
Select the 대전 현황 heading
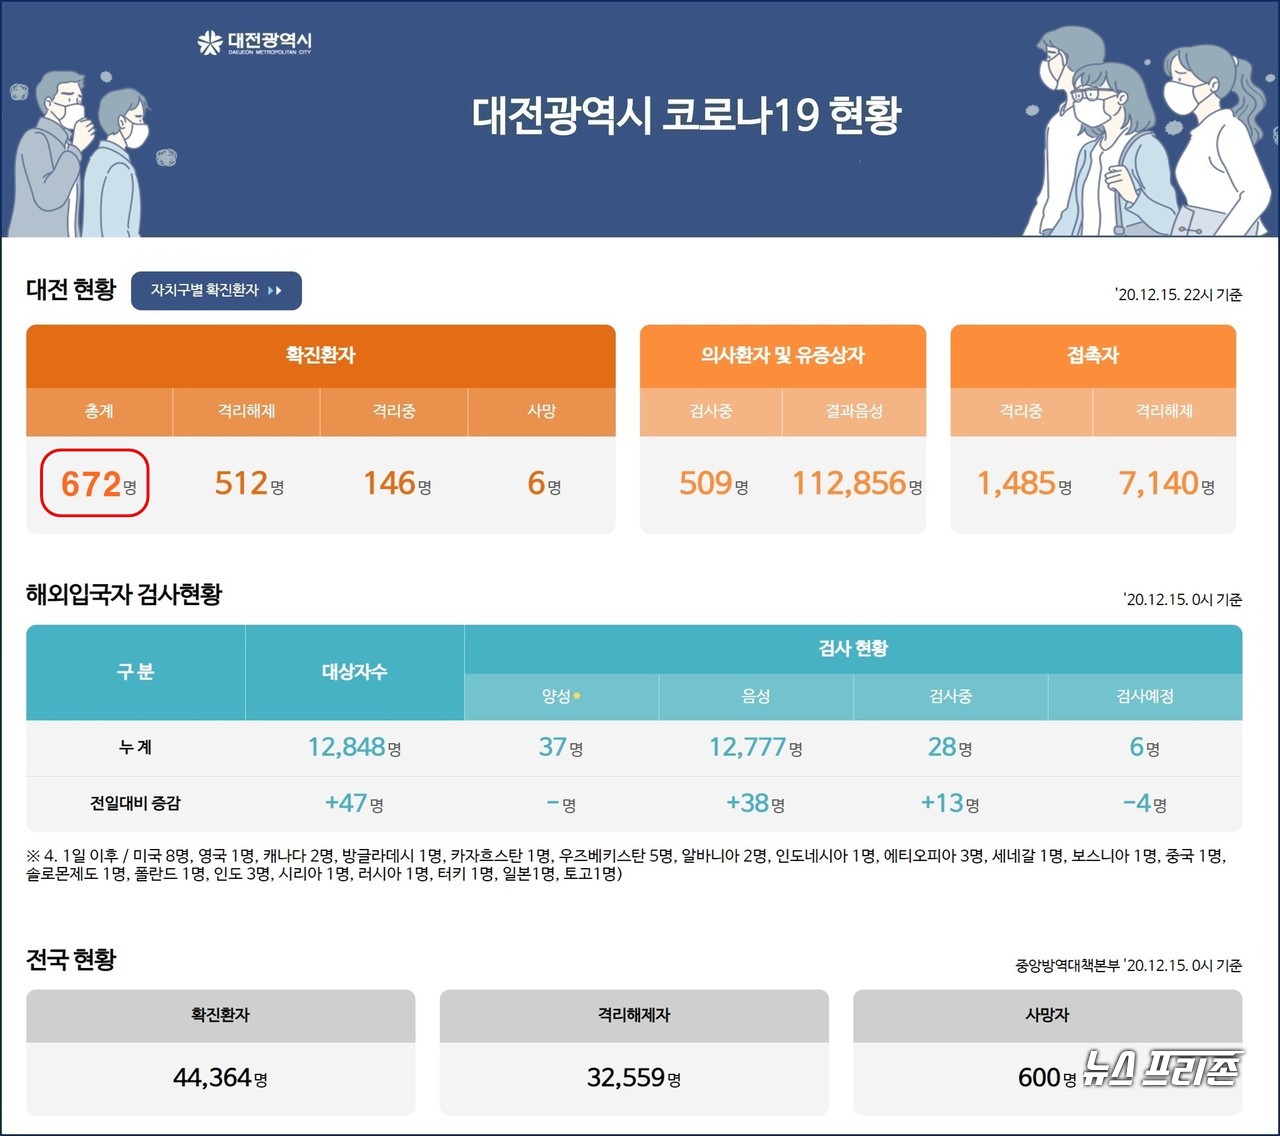click(71, 290)
